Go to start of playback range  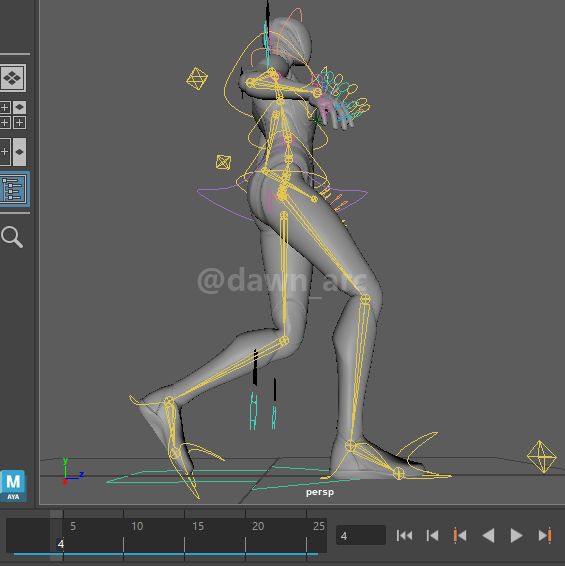coord(404,535)
